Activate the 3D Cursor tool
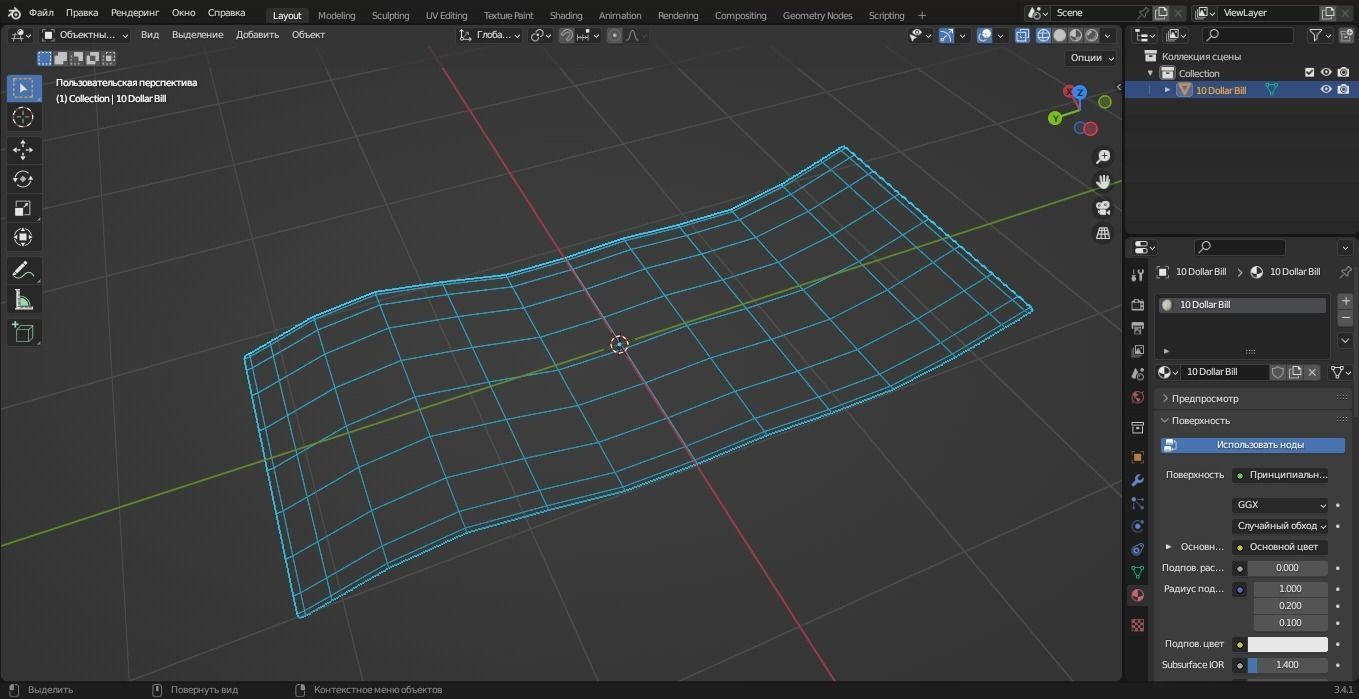 tap(23, 117)
